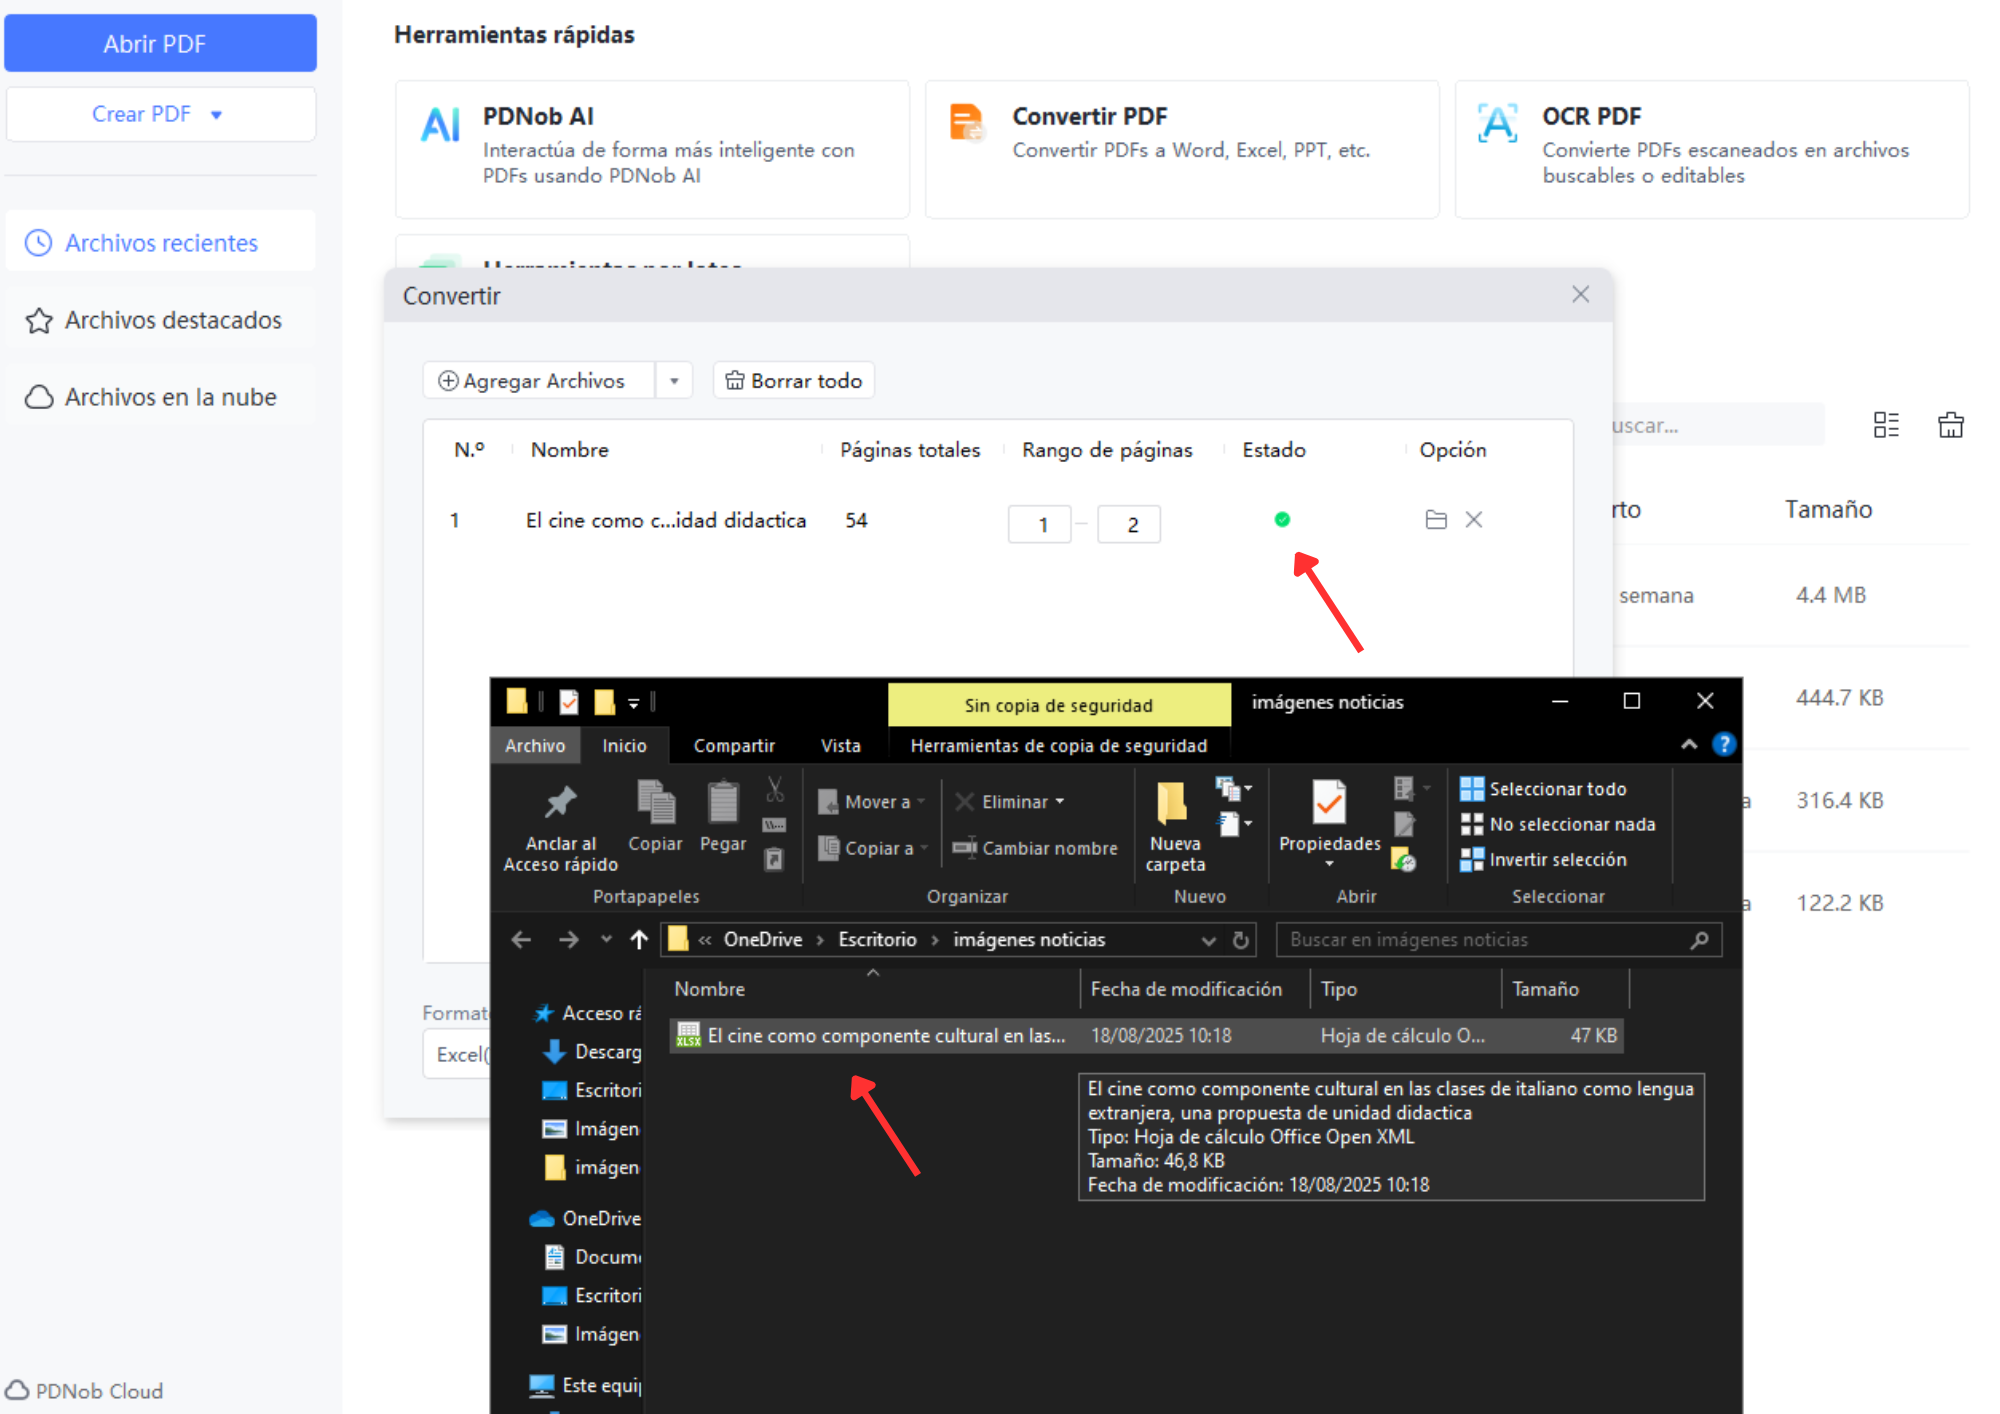Image resolution: width=2000 pixels, height=1414 pixels.
Task: Click quick access properties checkmark icon
Action: [569, 702]
